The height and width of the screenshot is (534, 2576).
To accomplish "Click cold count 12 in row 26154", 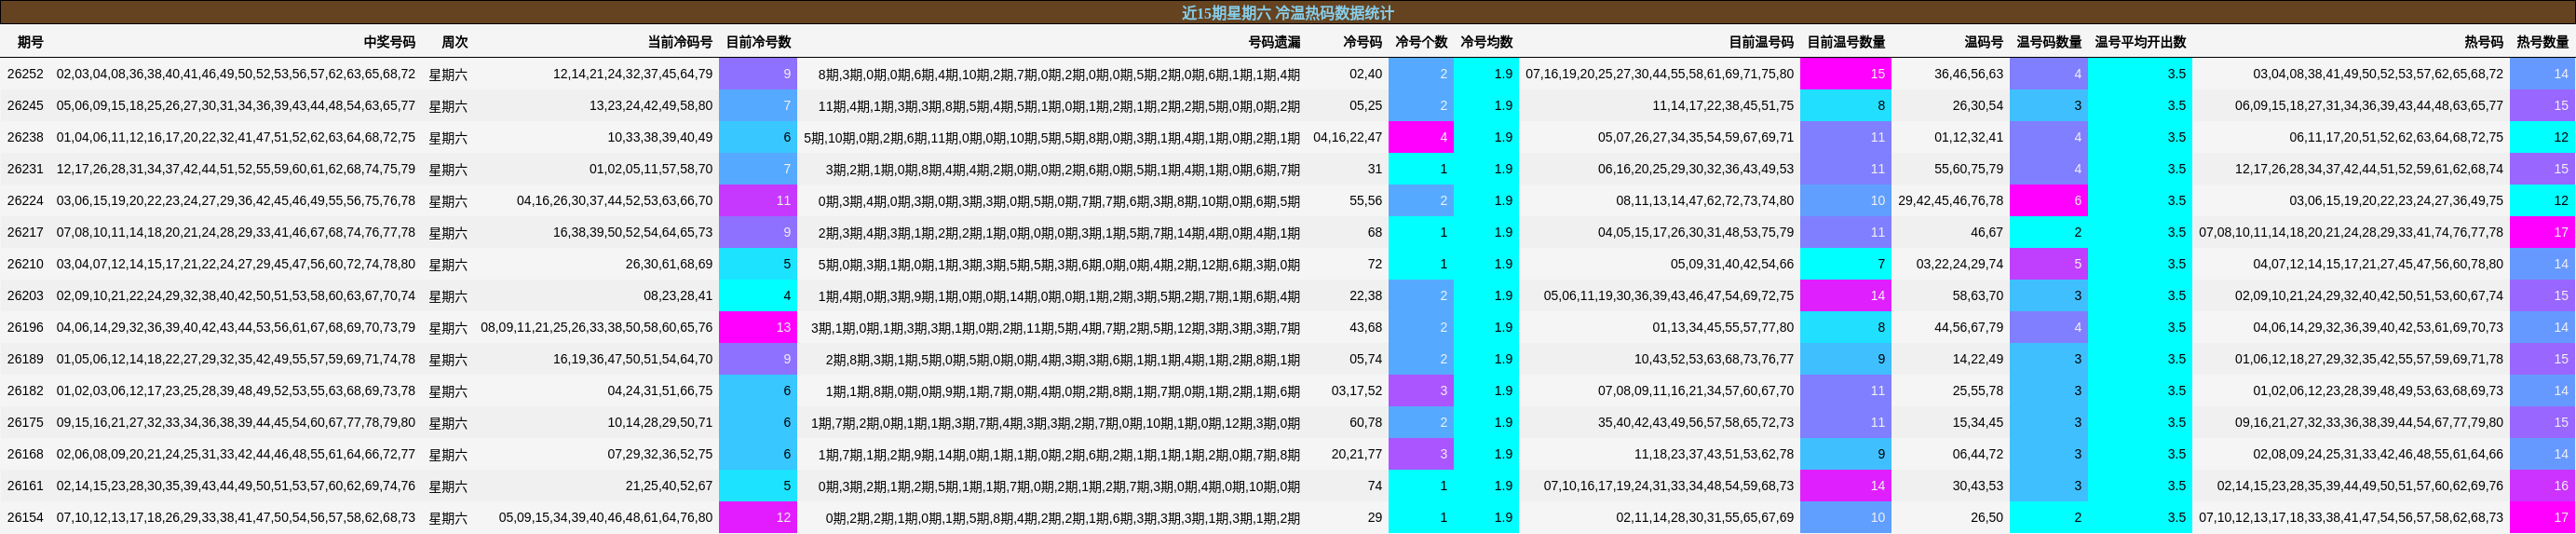I will pyautogui.click(x=758, y=517).
